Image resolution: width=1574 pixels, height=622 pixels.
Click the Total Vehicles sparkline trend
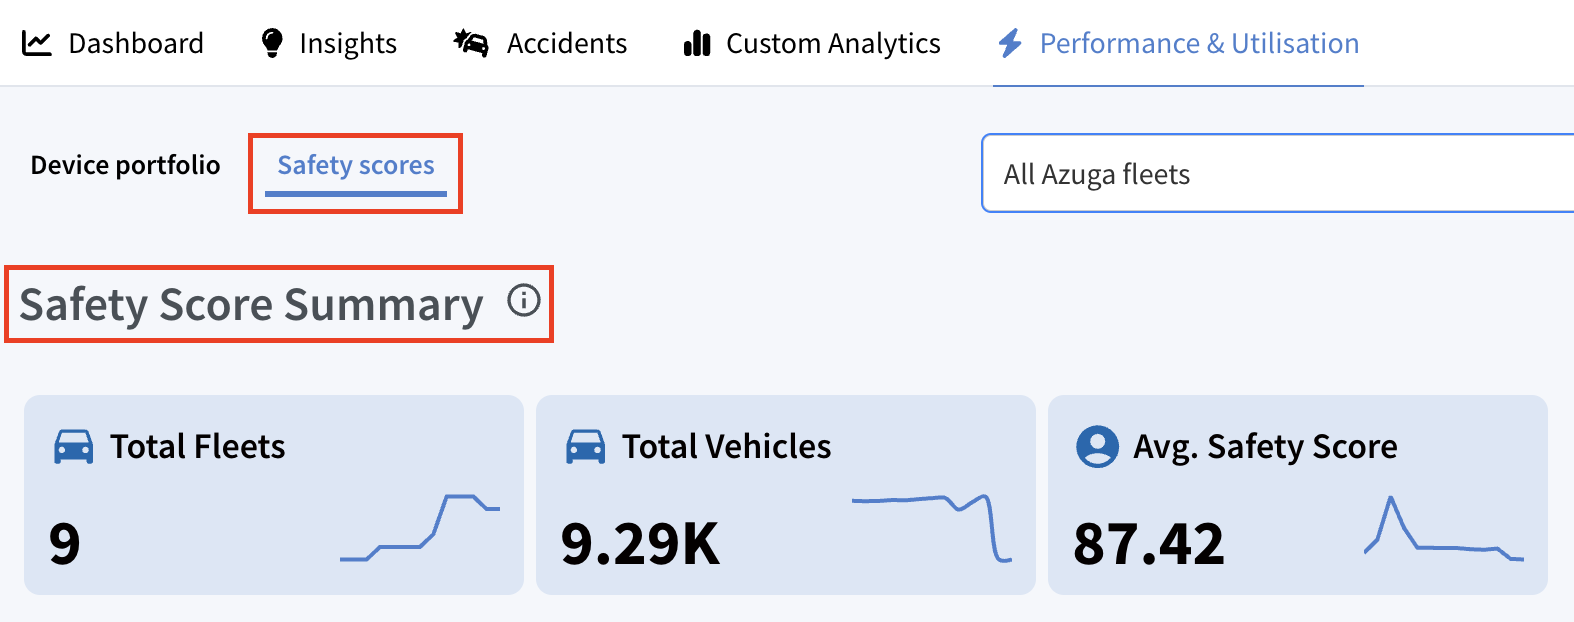[x=932, y=527]
